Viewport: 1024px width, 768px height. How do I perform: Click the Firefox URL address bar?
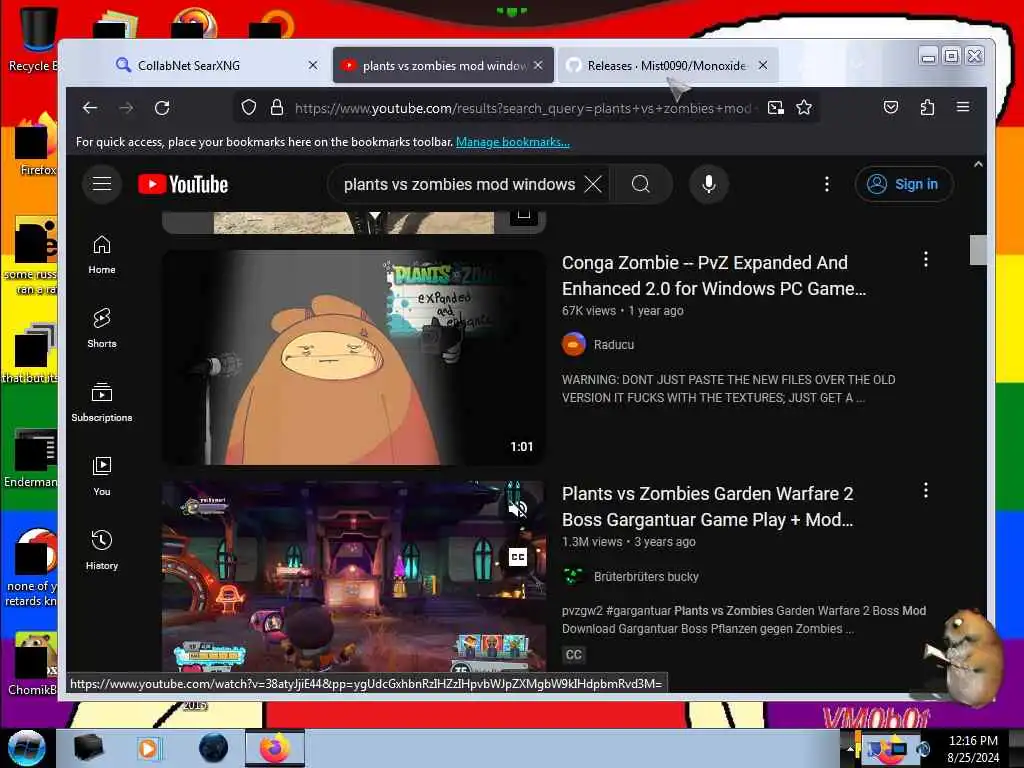522,108
